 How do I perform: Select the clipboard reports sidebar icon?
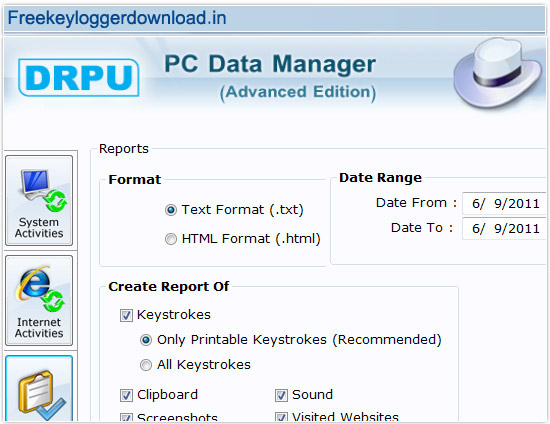(x=39, y=389)
